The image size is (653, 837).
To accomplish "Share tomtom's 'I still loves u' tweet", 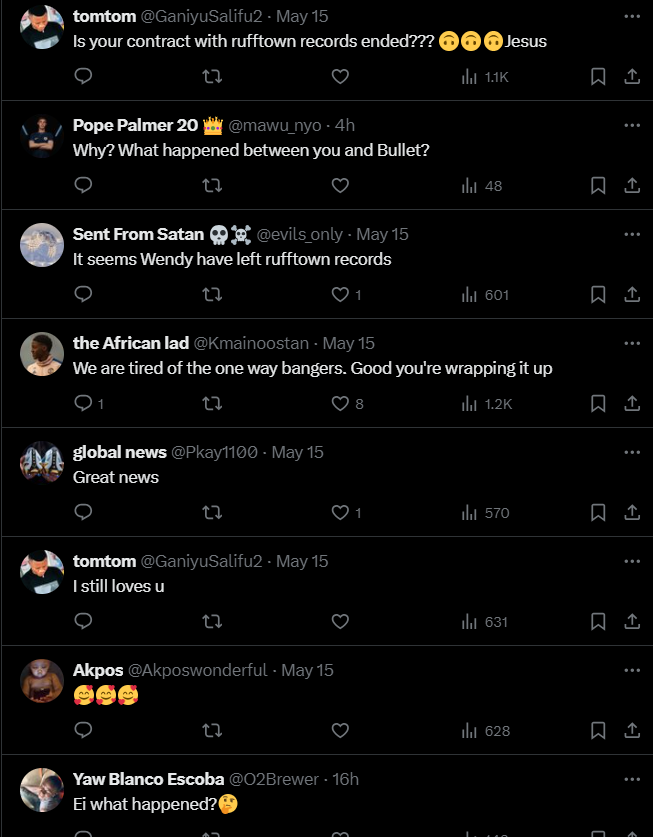I will (632, 621).
